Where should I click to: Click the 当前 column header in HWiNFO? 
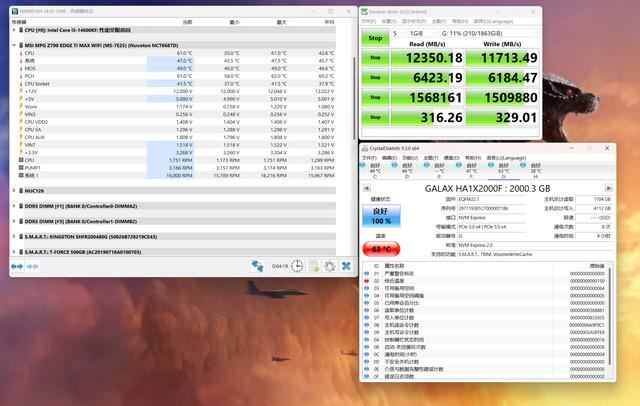pos(187,22)
